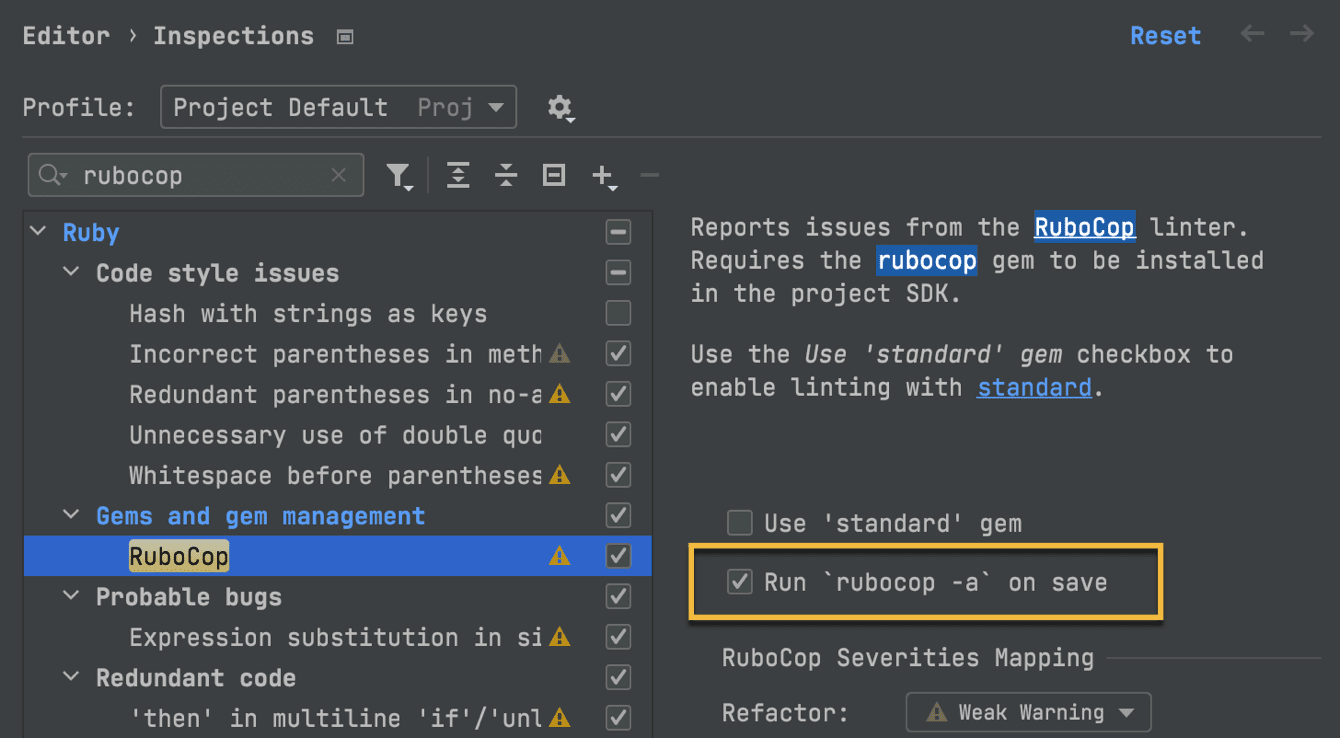Click warning icon on RuboCop row
Image resolution: width=1340 pixels, height=738 pixels.
pos(560,557)
